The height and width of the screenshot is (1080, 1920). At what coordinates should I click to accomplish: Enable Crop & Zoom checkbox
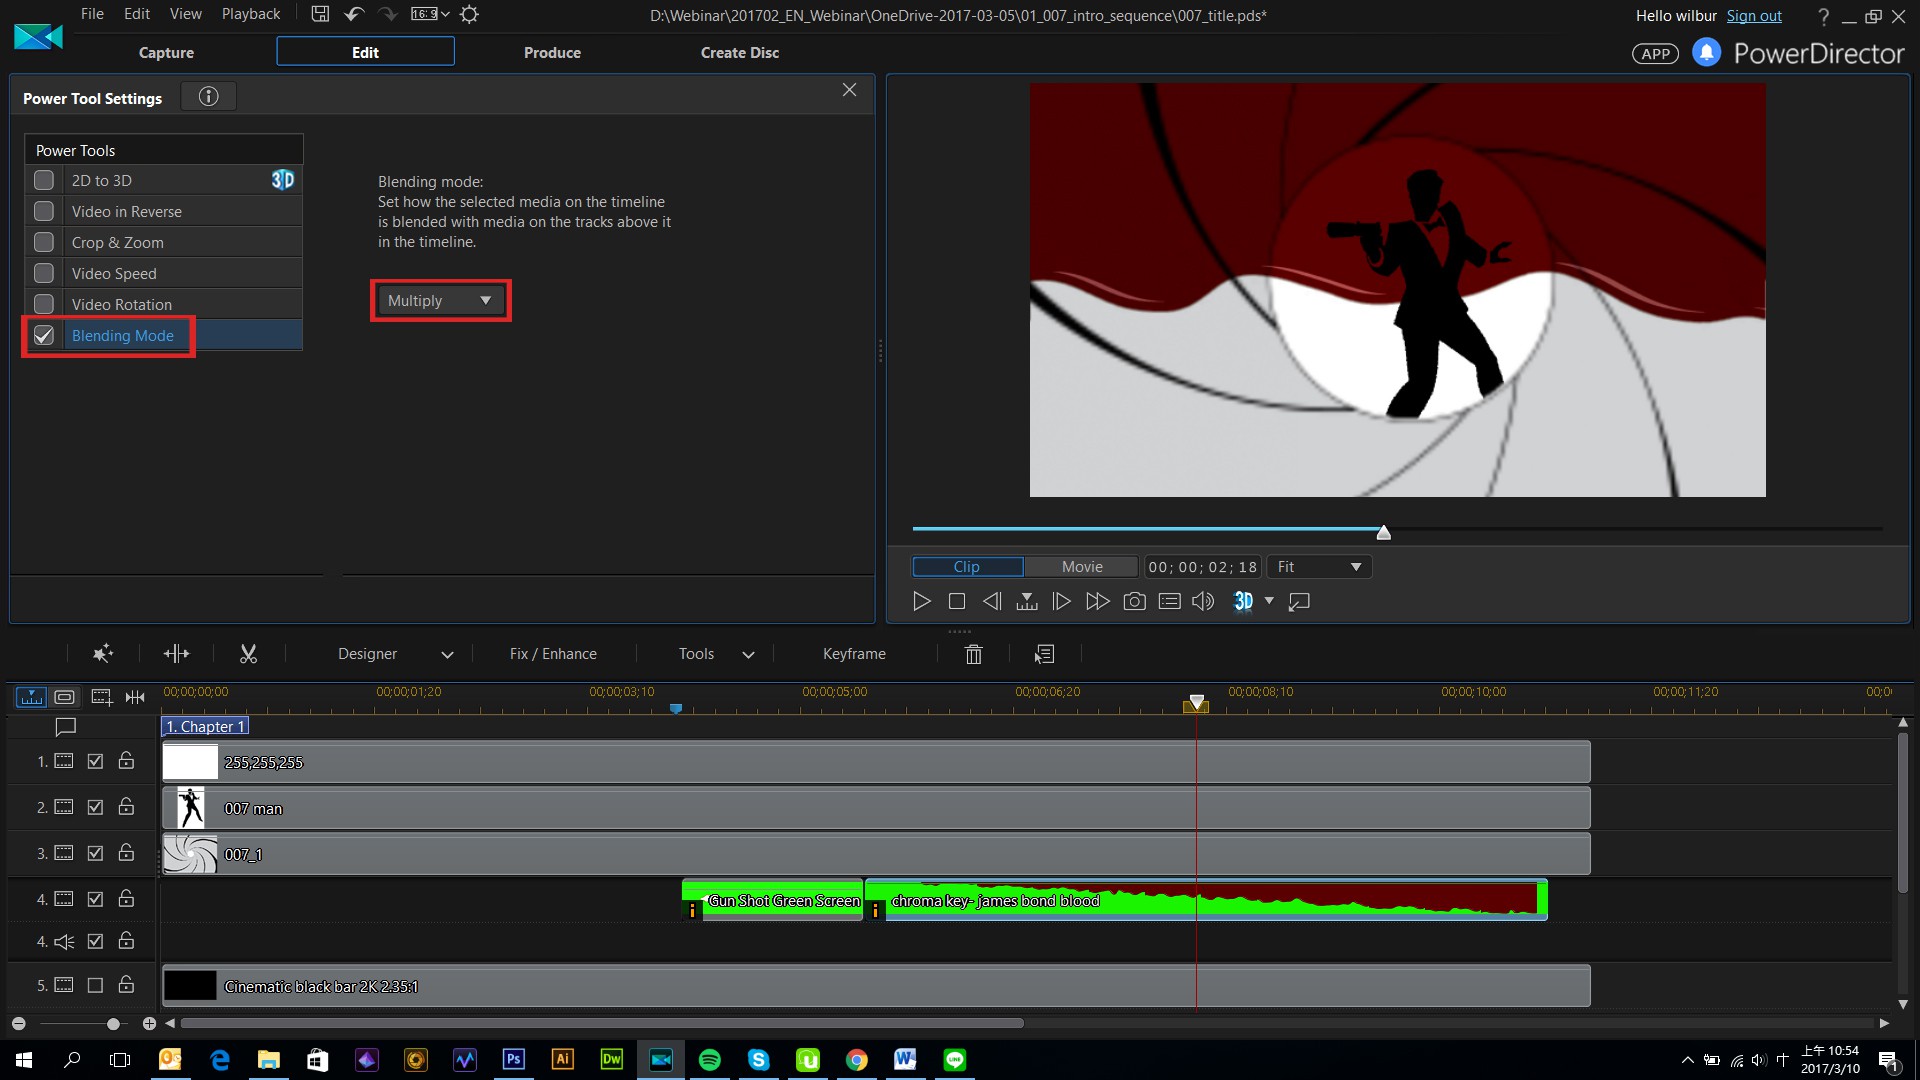tap(44, 242)
